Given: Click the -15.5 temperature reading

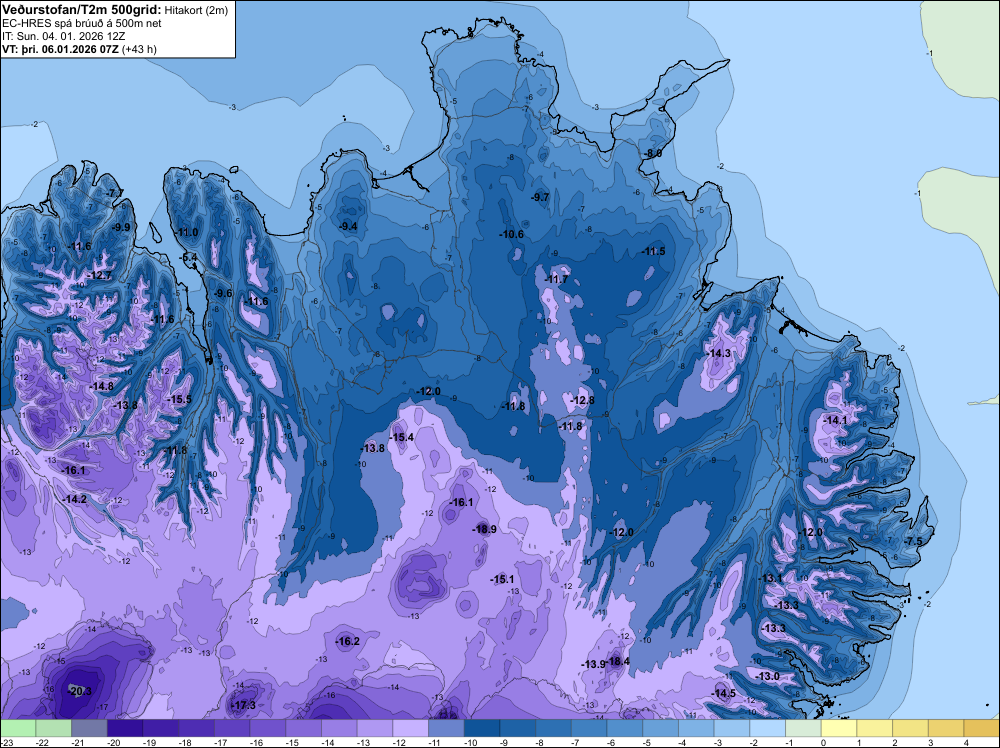Looking at the screenshot, I should click(179, 400).
